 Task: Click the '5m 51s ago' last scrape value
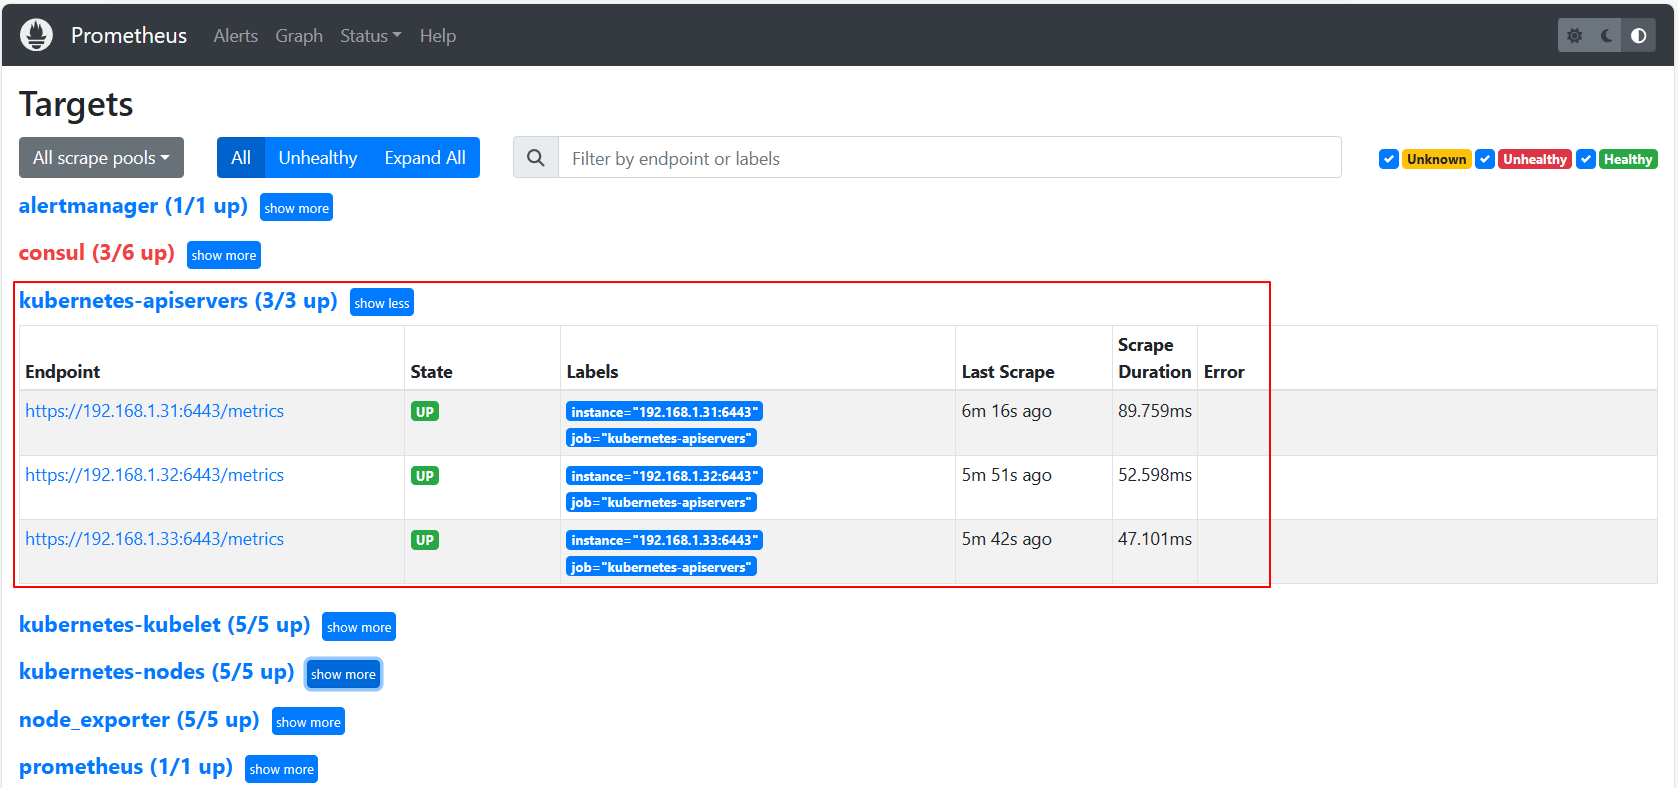coord(1007,475)
